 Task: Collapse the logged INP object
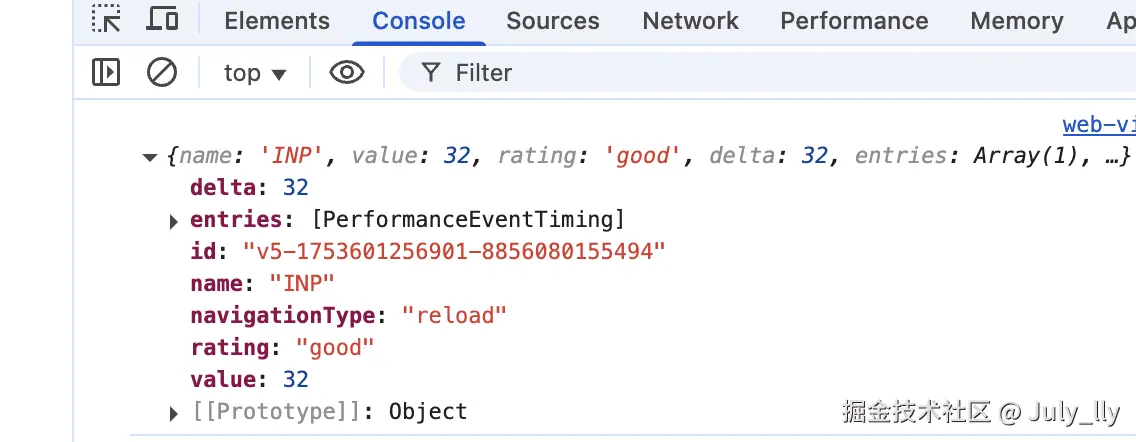[x=150, y=157]
